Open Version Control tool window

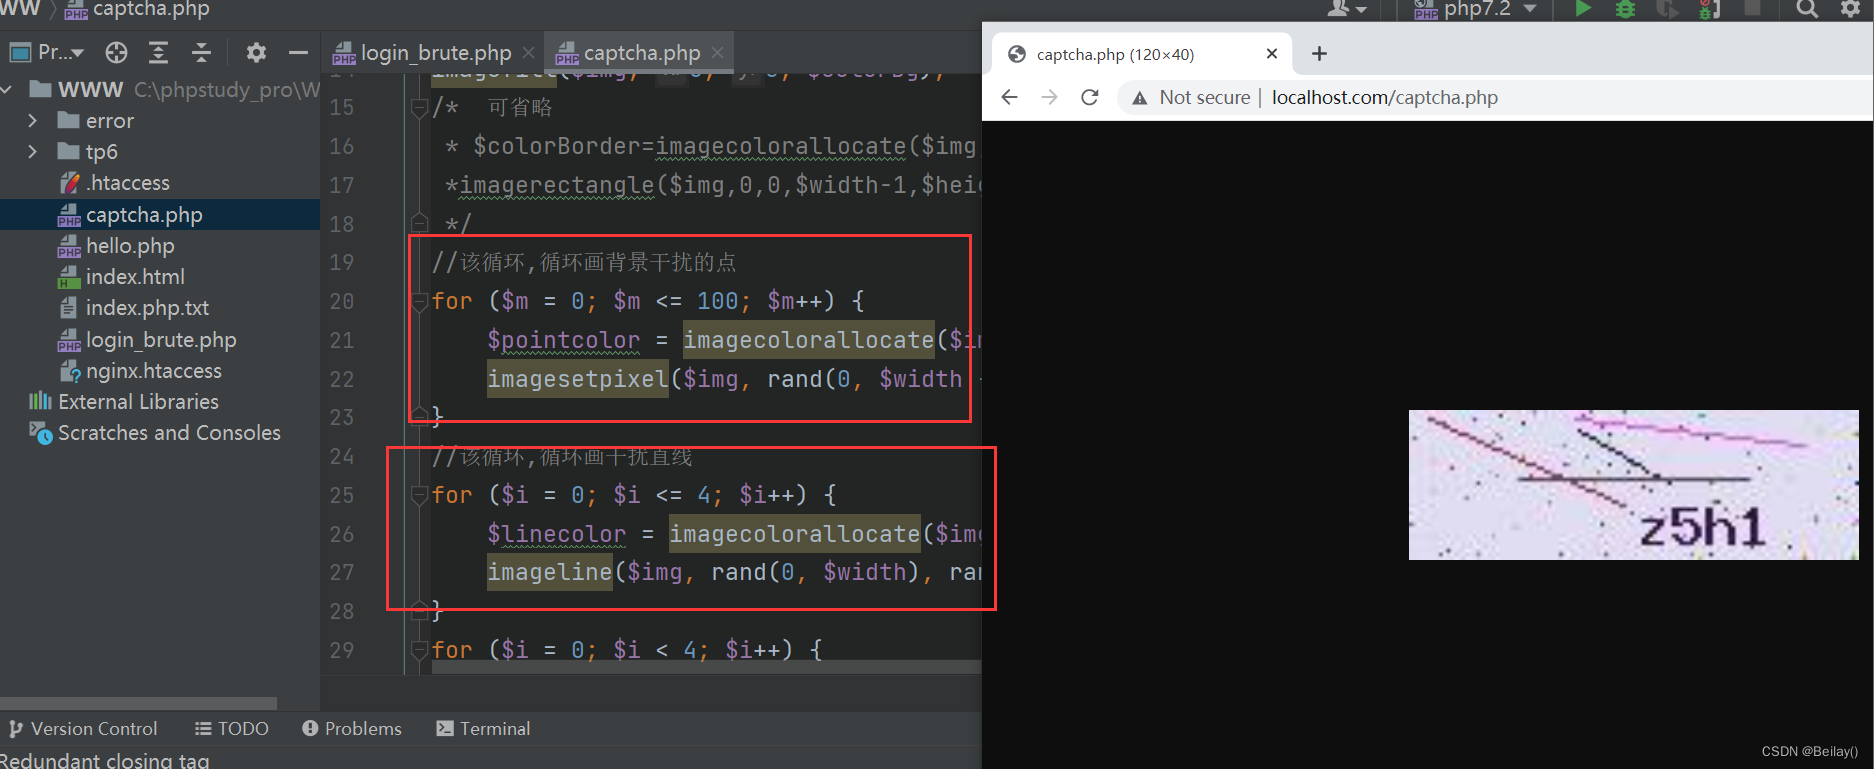(83, 729)
